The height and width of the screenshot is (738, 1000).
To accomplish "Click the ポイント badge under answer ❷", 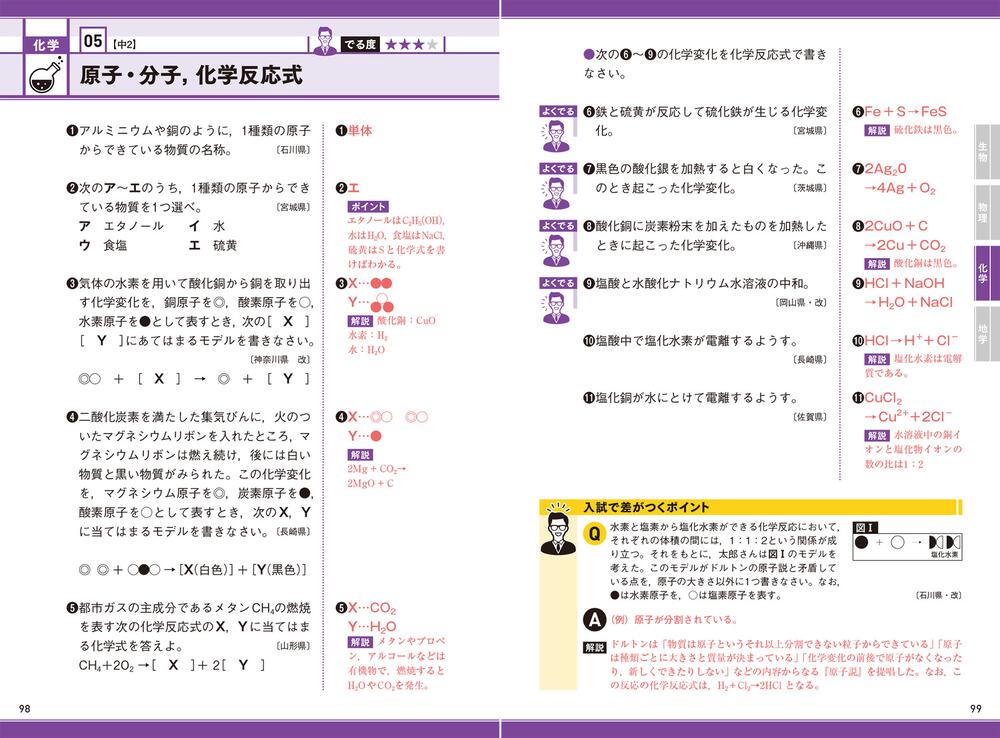I will (368, 207).
